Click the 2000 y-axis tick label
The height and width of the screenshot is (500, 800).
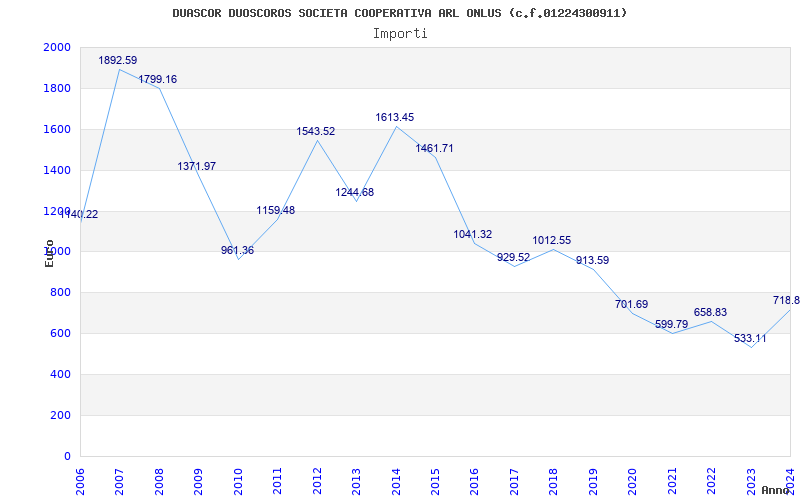tap(57, 47)
